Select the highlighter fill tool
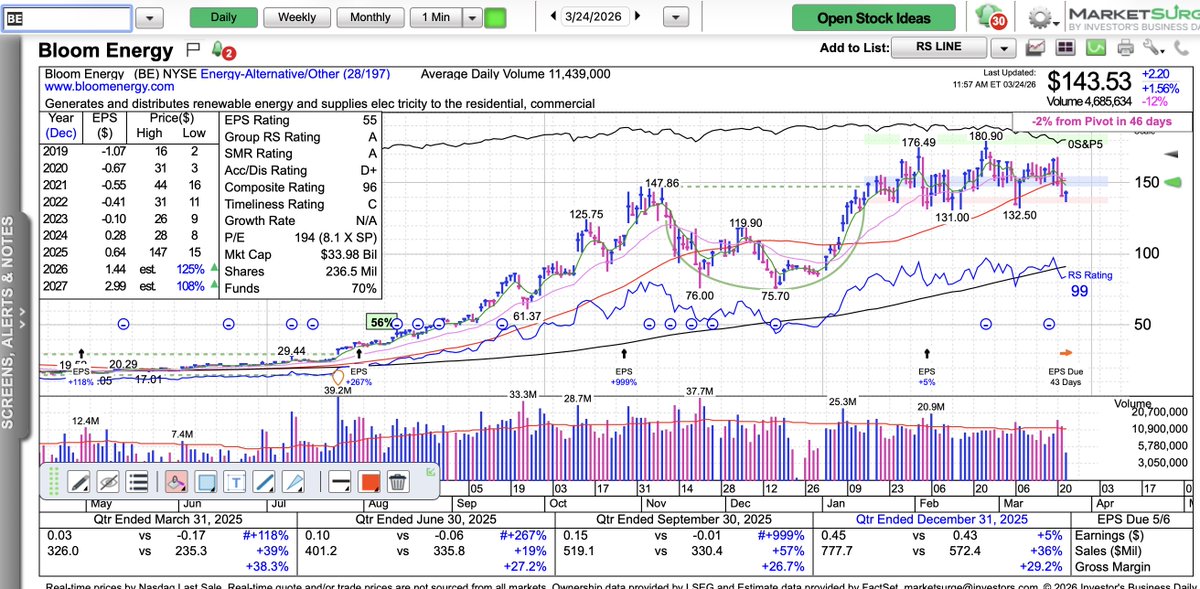This screenshot has height=589, width=1200. 175,481
